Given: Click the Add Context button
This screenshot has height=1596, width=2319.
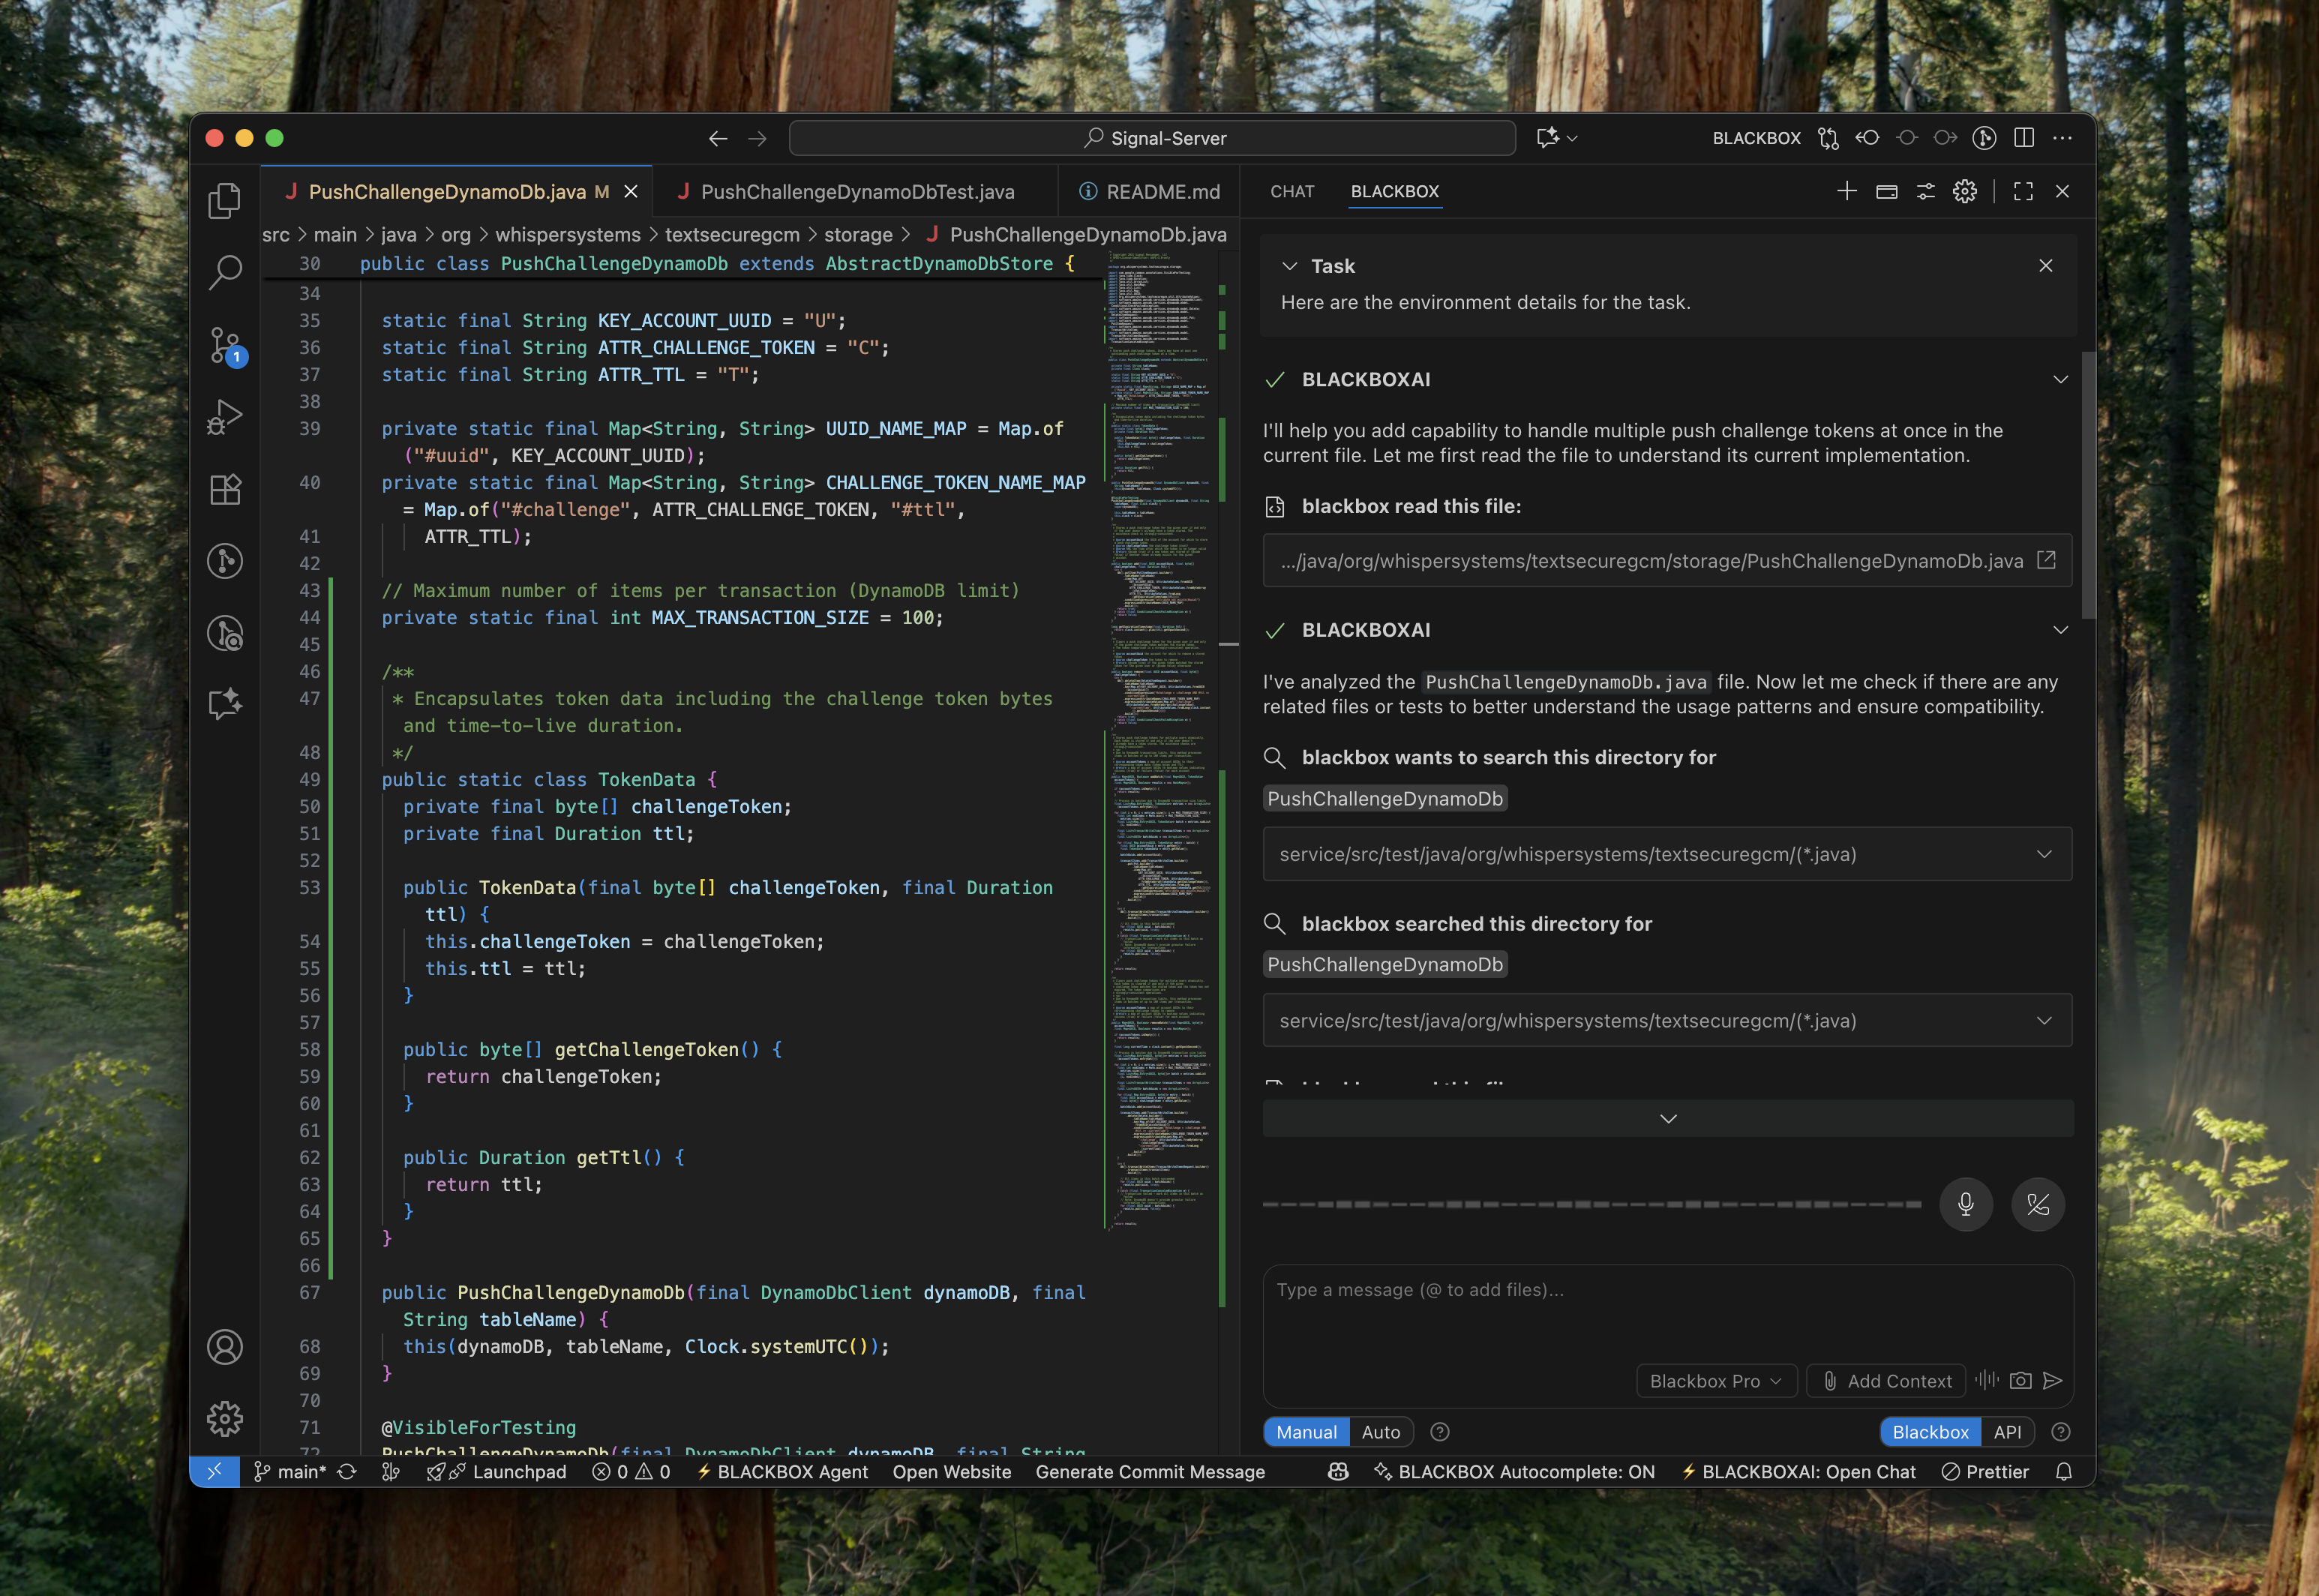Looking at the screenshot, I should tap(1886, 1381).
